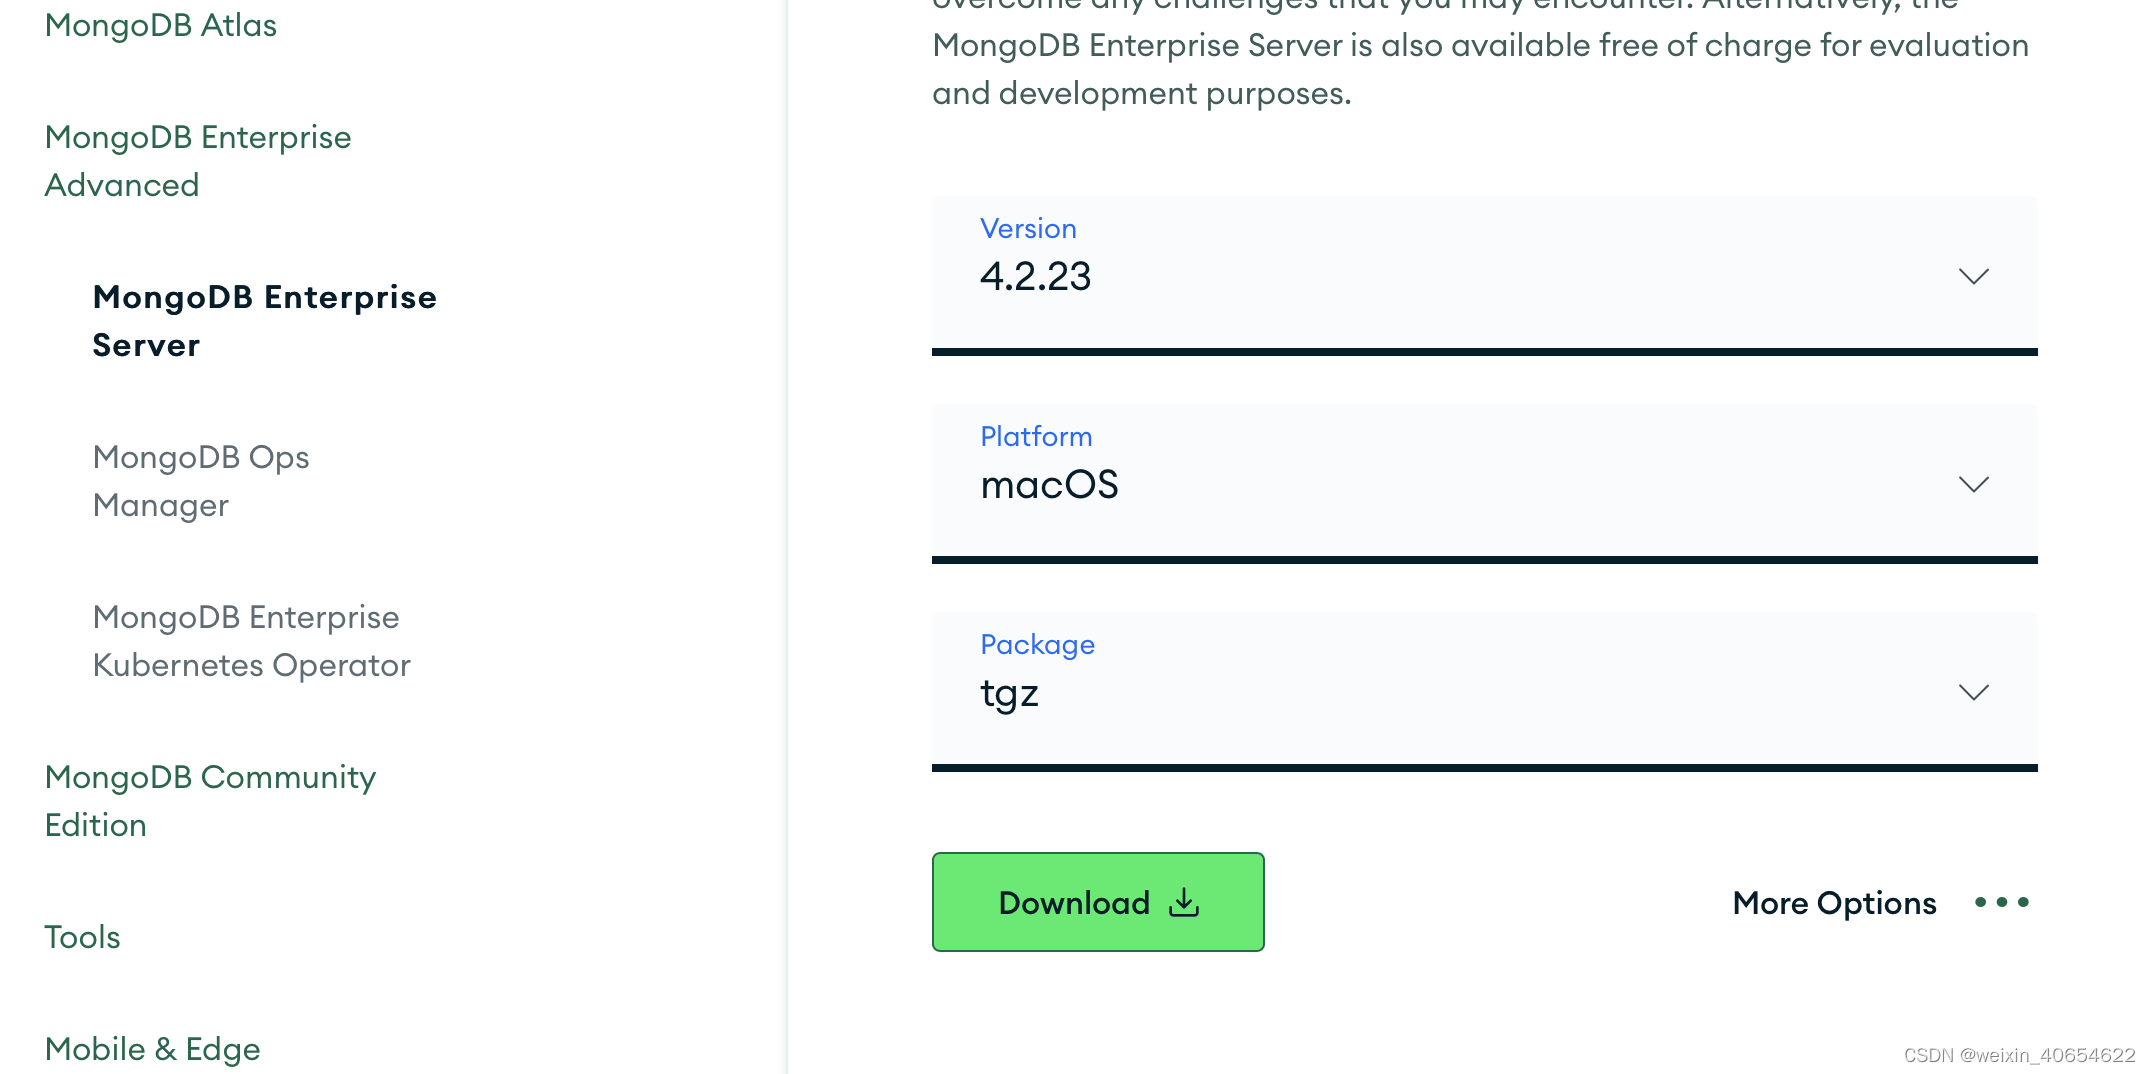Click the download arrow icon on Download button

click(1184, 902)
